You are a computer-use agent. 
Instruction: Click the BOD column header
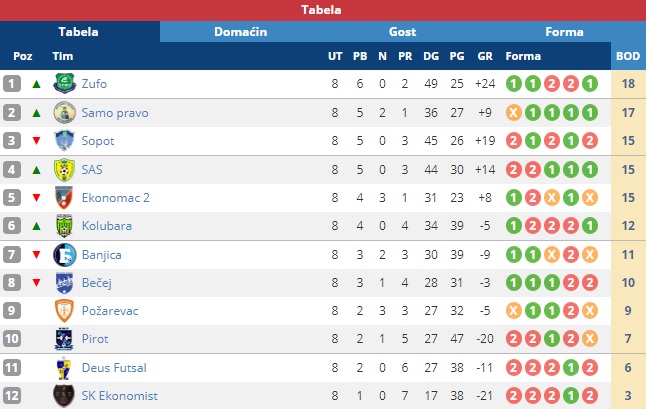[628, 56]
